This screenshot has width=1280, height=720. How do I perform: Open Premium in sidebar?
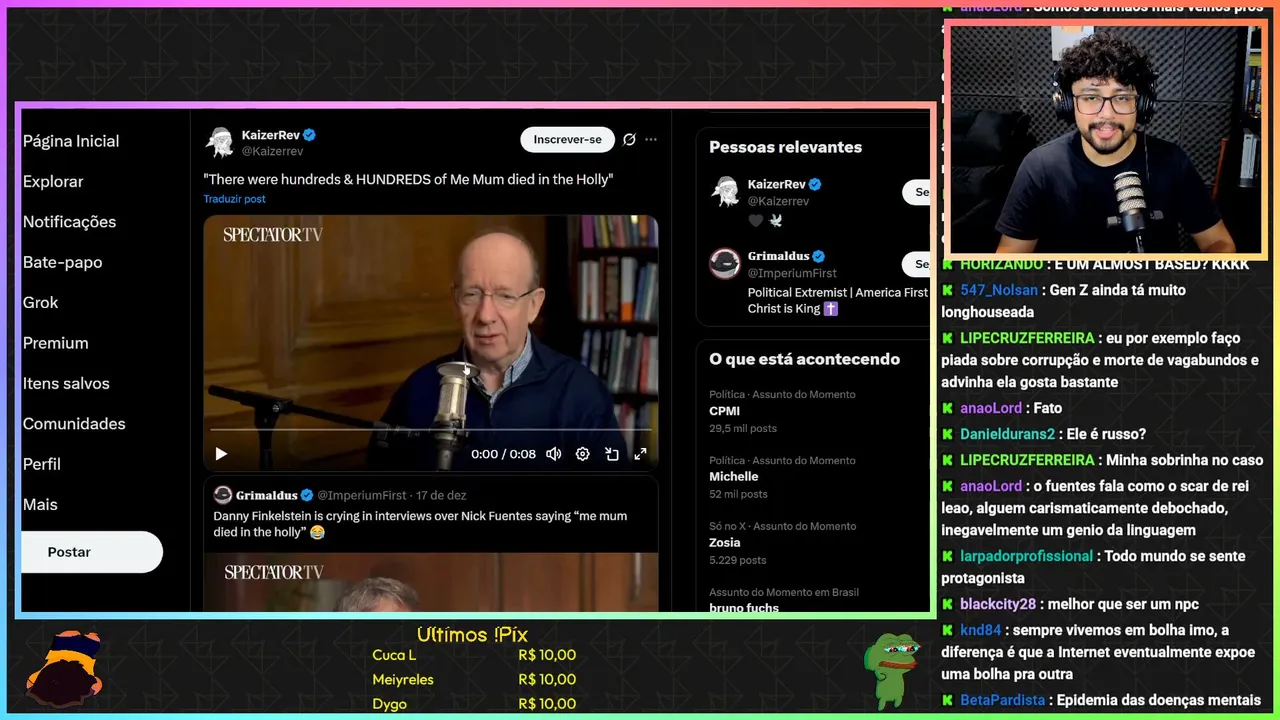[x=56, y=343]
